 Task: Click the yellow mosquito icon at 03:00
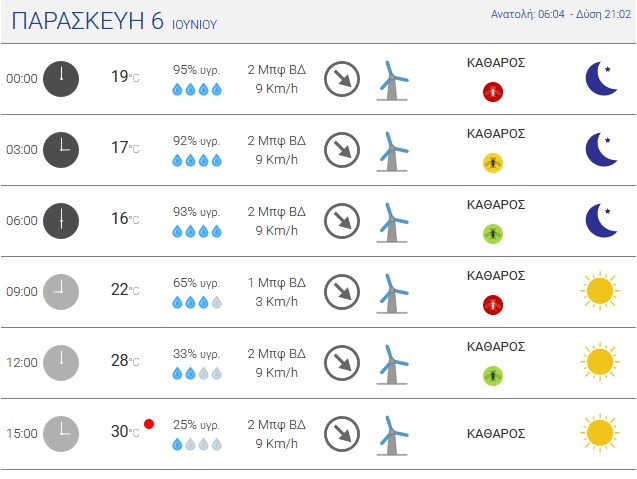tap(493, 163)
